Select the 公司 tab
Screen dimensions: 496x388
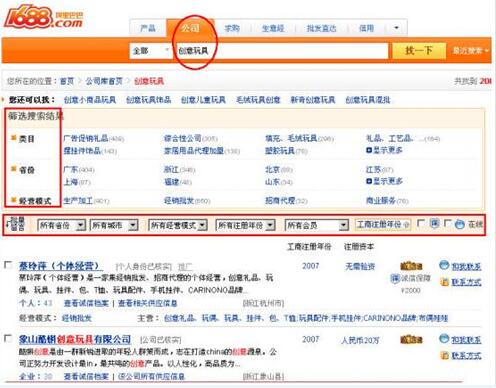tap(190, 28)
